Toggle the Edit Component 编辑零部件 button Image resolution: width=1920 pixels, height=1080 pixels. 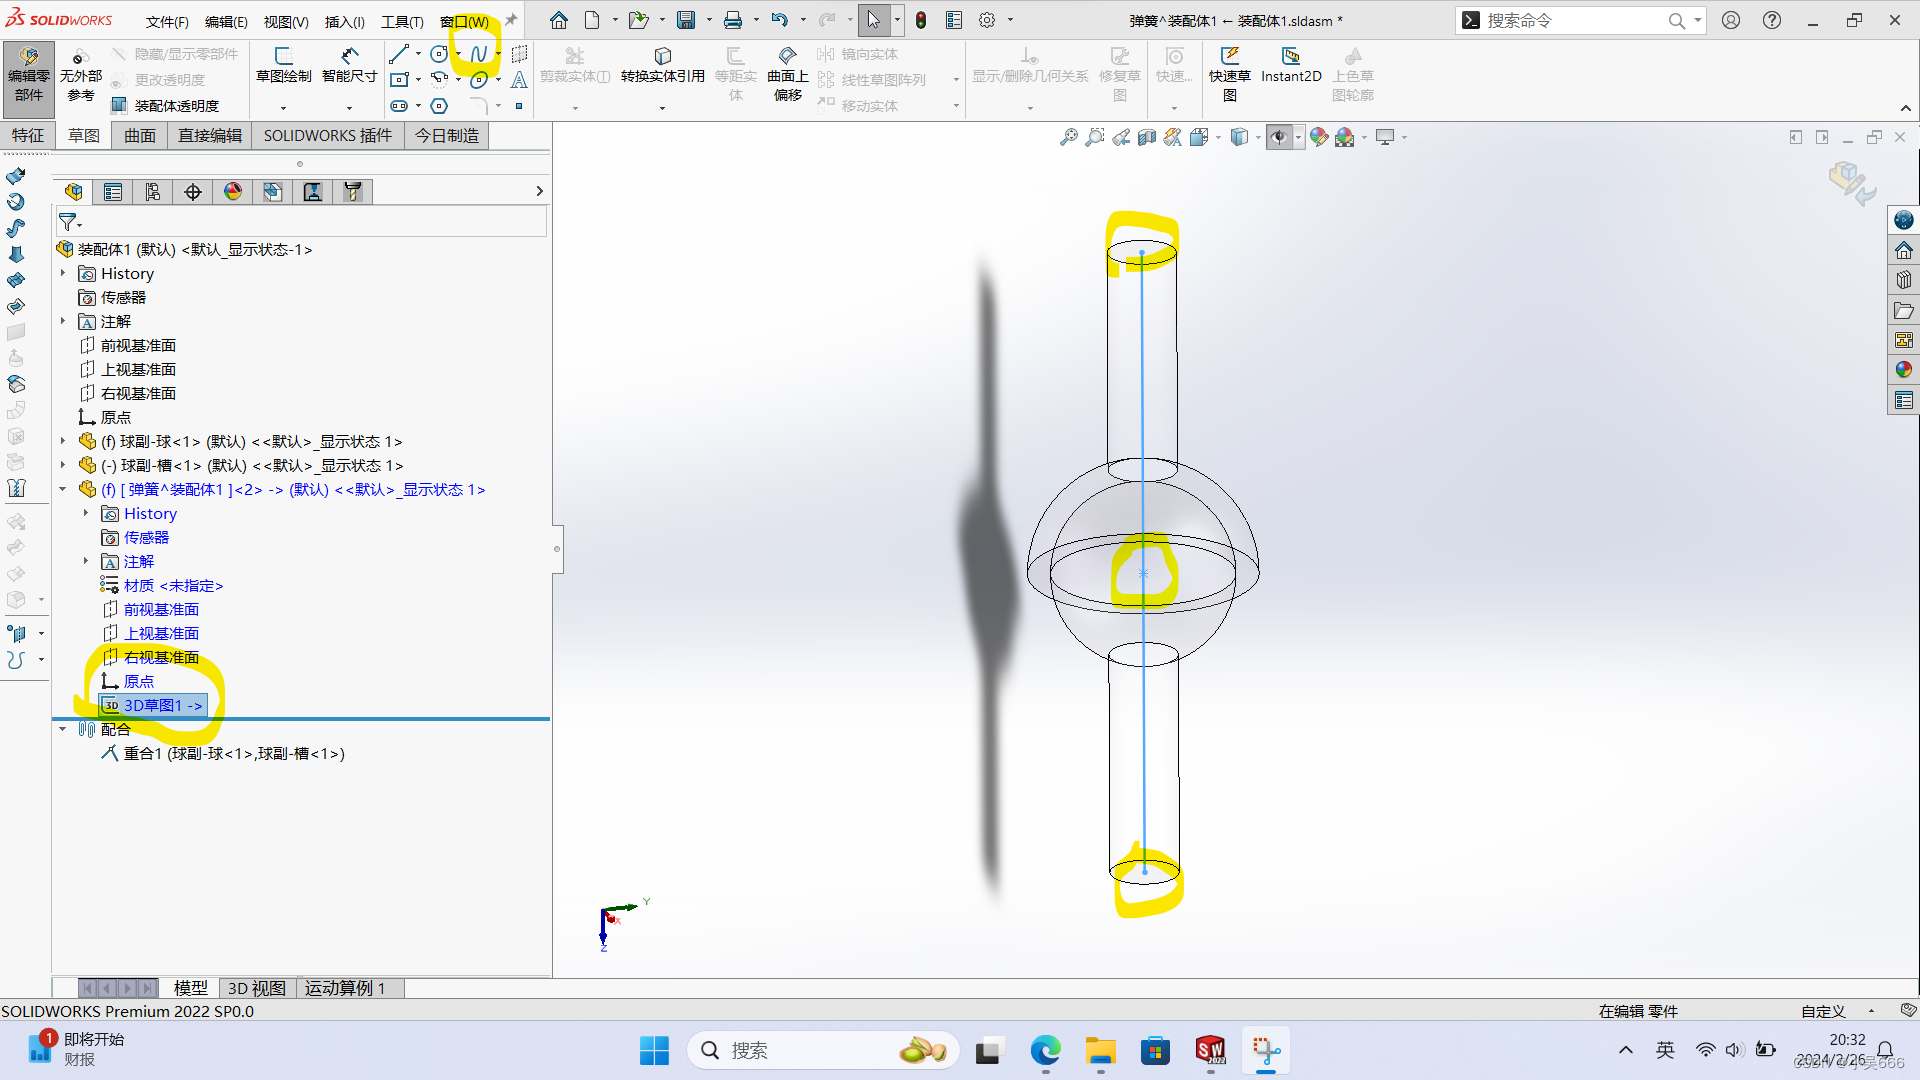pos(28,73)
